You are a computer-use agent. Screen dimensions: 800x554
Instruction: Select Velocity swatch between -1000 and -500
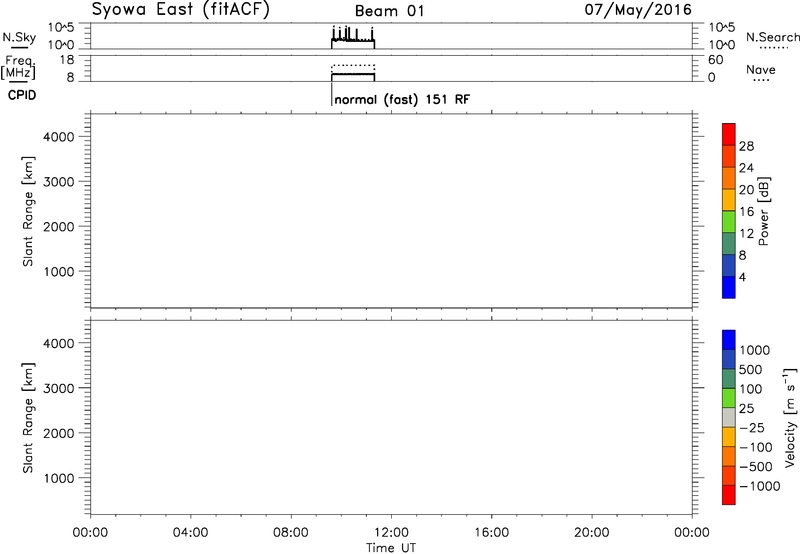[x=729, y=475]
